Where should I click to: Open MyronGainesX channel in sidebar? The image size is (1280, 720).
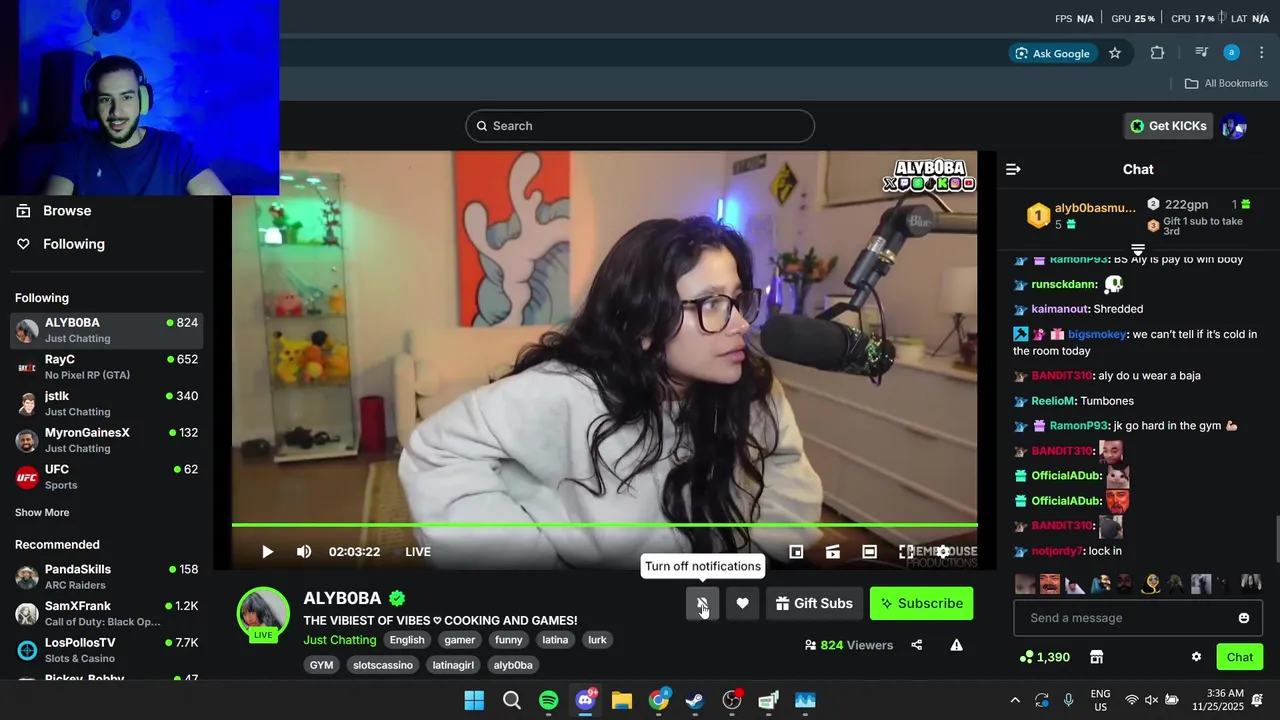click(x=106, y=440)
